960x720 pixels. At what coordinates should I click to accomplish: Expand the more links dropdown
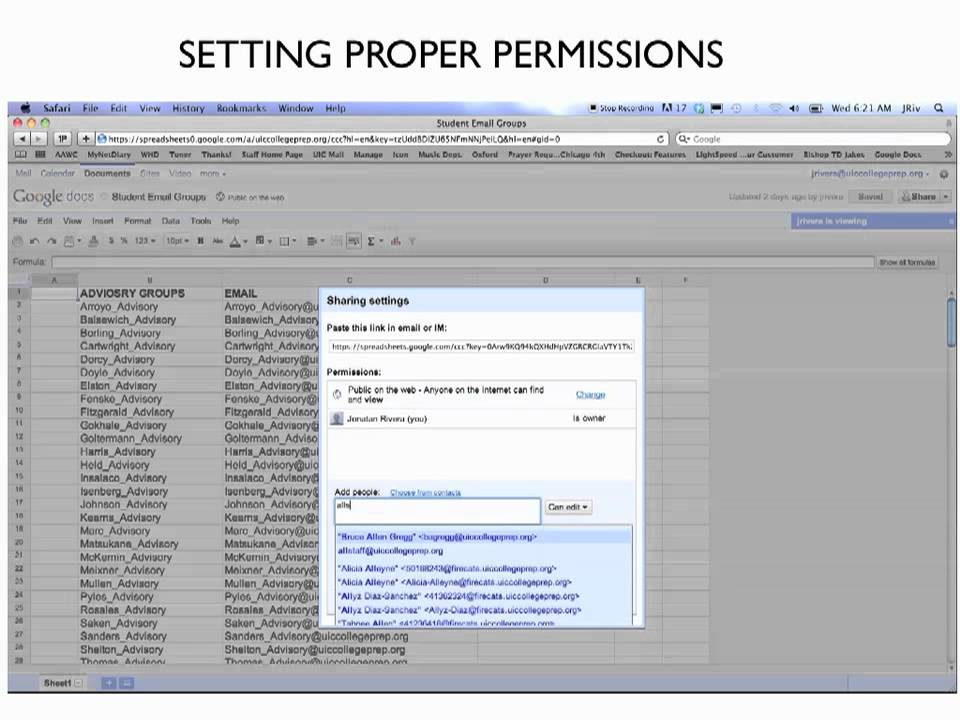tap(212, 174)
